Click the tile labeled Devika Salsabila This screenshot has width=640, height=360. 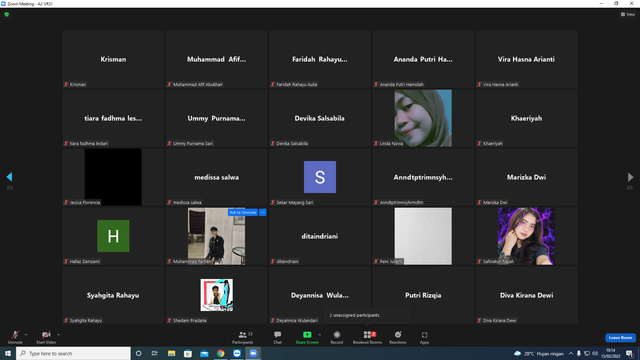[x=320, y=118]
